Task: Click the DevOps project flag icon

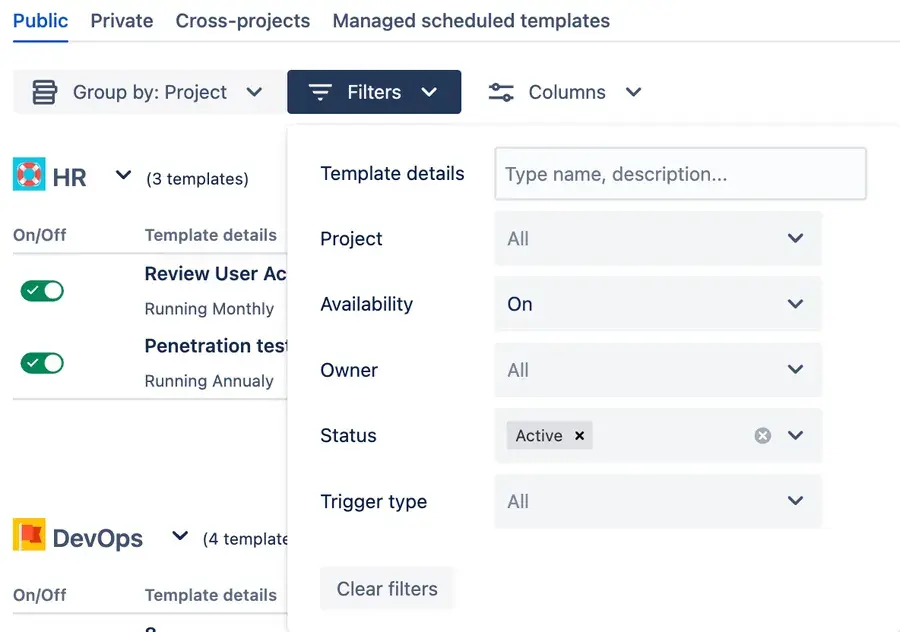Action: (27, 536)
